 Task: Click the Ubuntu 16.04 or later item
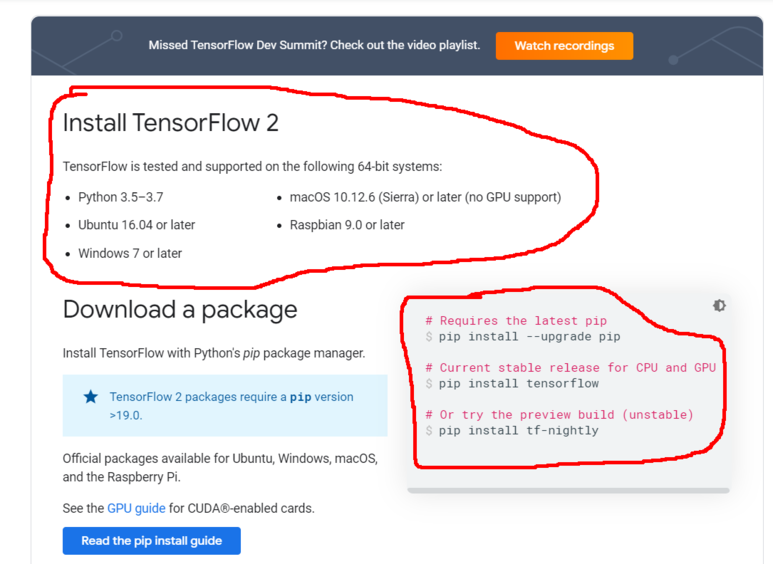click(x=136, y=225)
